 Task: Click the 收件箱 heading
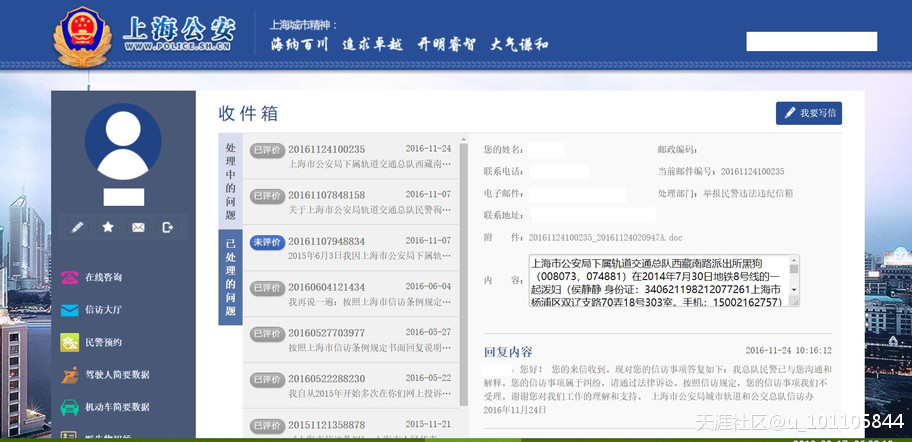248,113
